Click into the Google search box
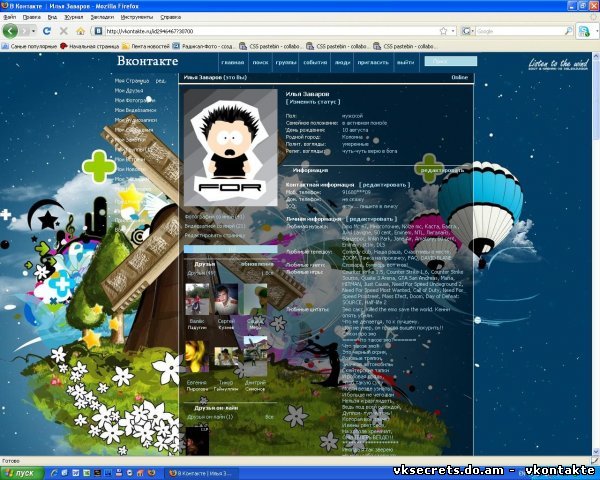 tap(520, 31)
